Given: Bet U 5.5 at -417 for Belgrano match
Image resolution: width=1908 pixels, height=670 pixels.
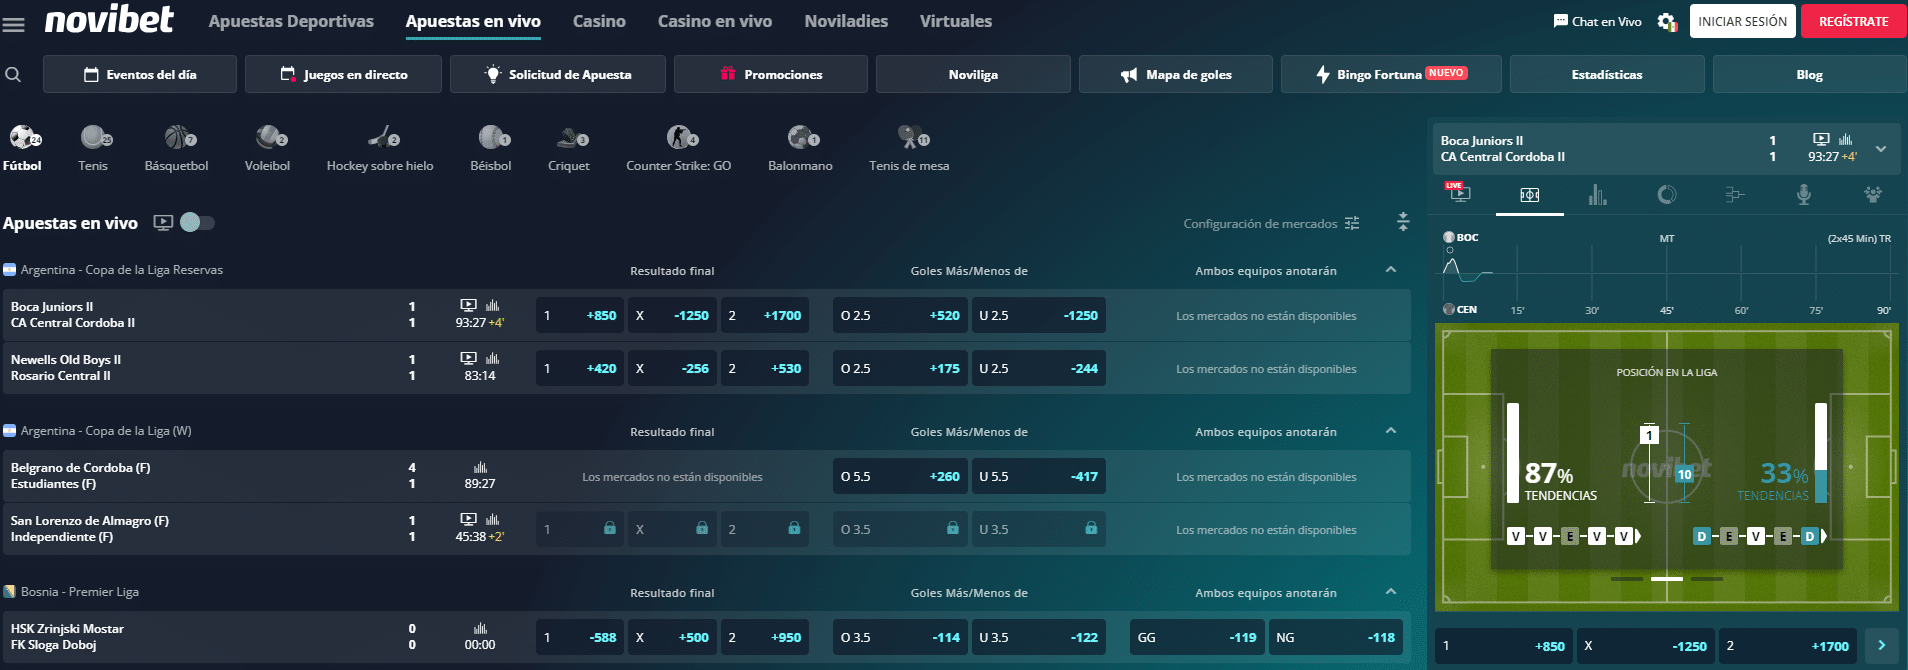Looking at the screenshot, I should pyautogui.click(x=1038, y=476).
